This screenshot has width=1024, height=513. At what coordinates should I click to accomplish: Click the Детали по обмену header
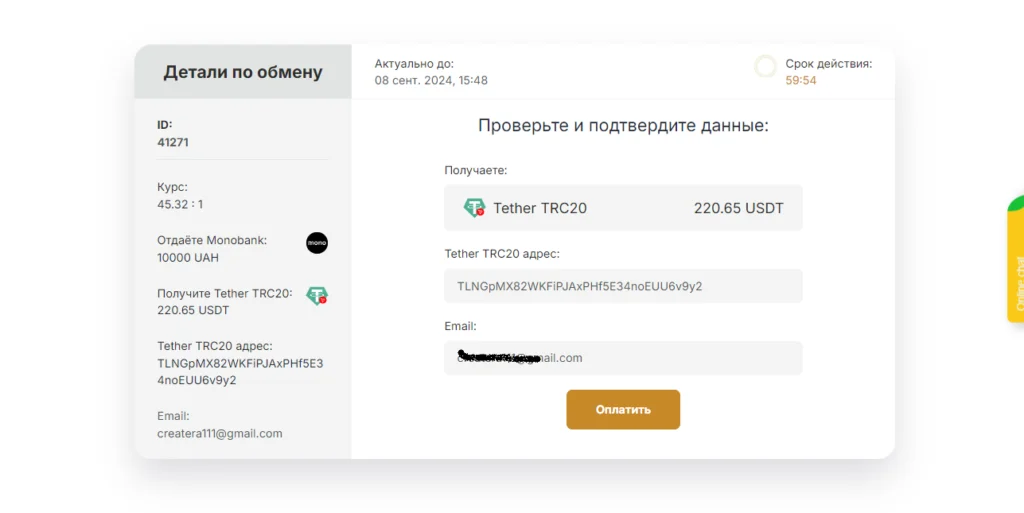point(243,72)
